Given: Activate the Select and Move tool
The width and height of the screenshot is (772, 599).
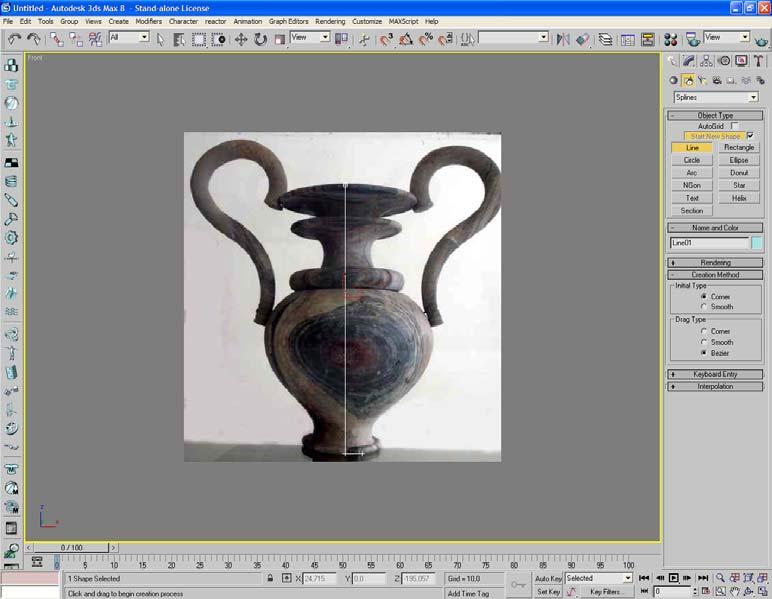Looking at the screenshot, I should pyautogui.click(x=241, y=39).
